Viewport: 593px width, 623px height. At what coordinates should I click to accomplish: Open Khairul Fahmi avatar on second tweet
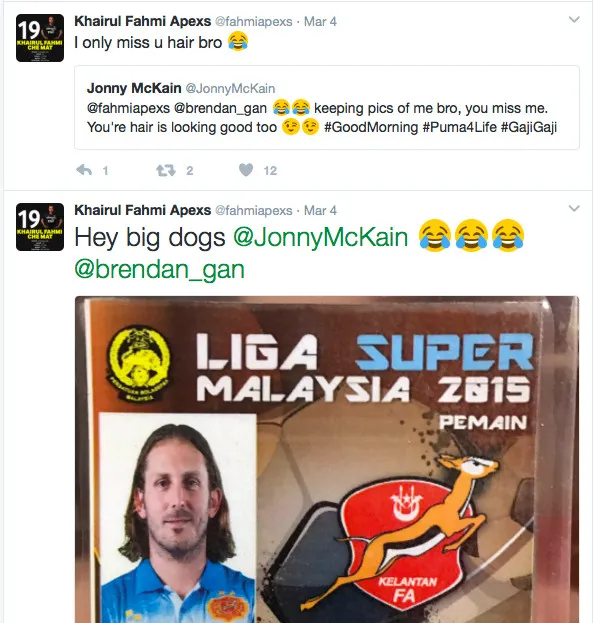(40, 227)
